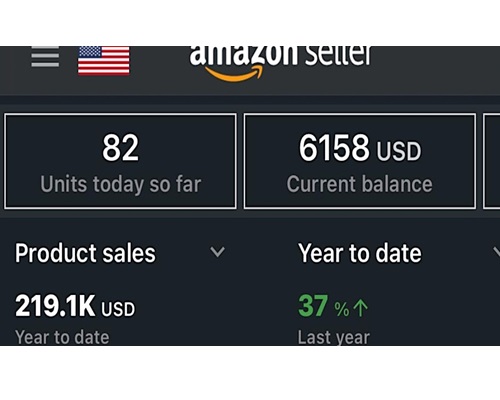Open the partially visible third summary card
This screenshot has width=500, height=400.
[x=492, y=161]
